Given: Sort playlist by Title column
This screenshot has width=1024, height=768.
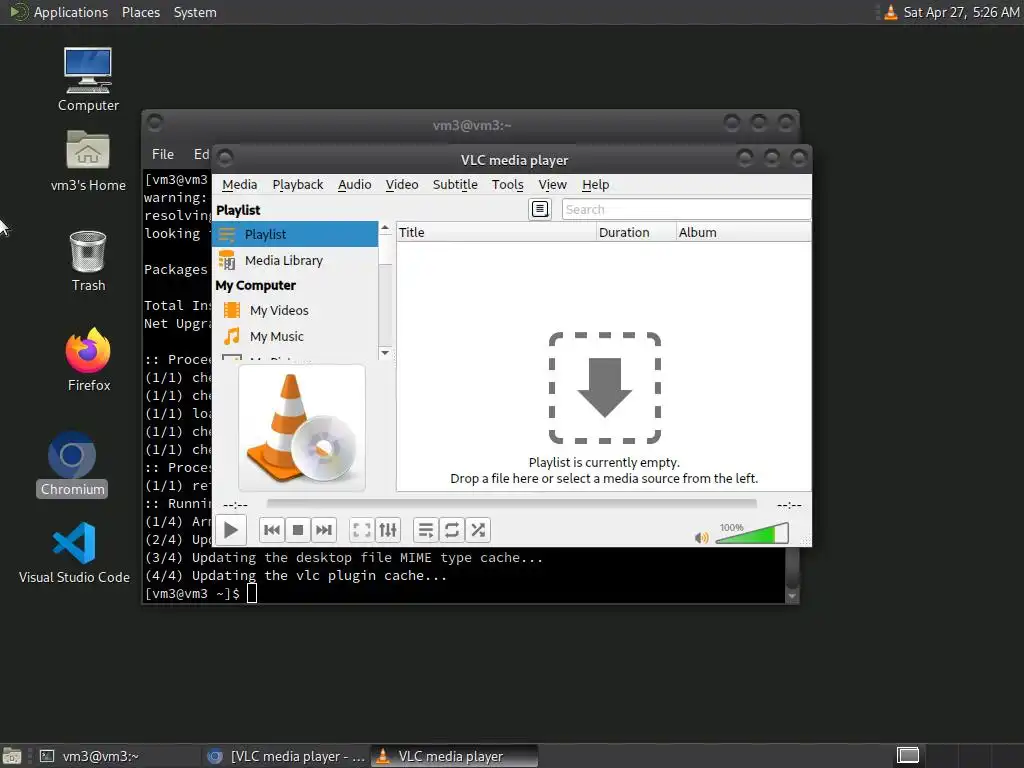Looking at the screenshot, I should click(x=496, y=232).
